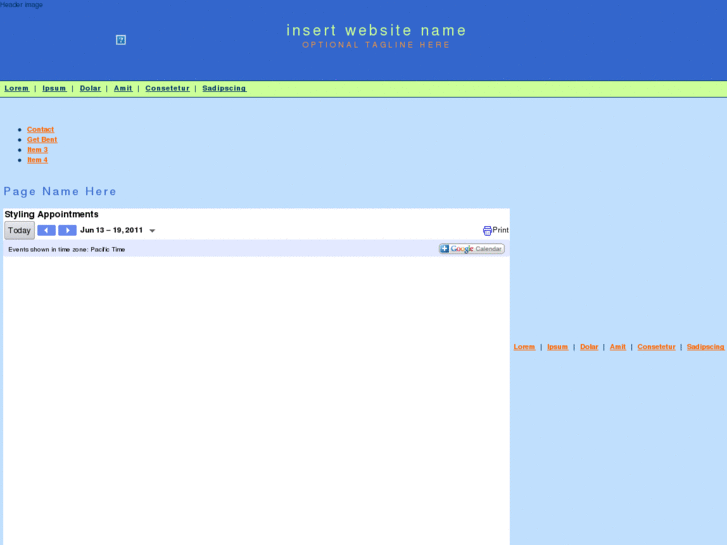Open Lorem in the green nav bar

point(17,88)
